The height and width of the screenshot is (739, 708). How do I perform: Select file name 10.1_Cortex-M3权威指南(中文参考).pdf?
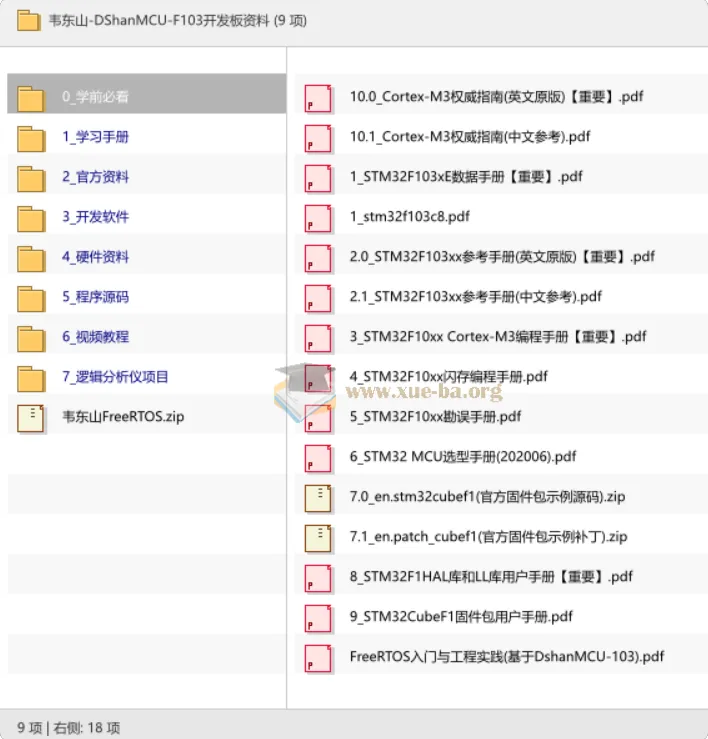coord(470,137)
